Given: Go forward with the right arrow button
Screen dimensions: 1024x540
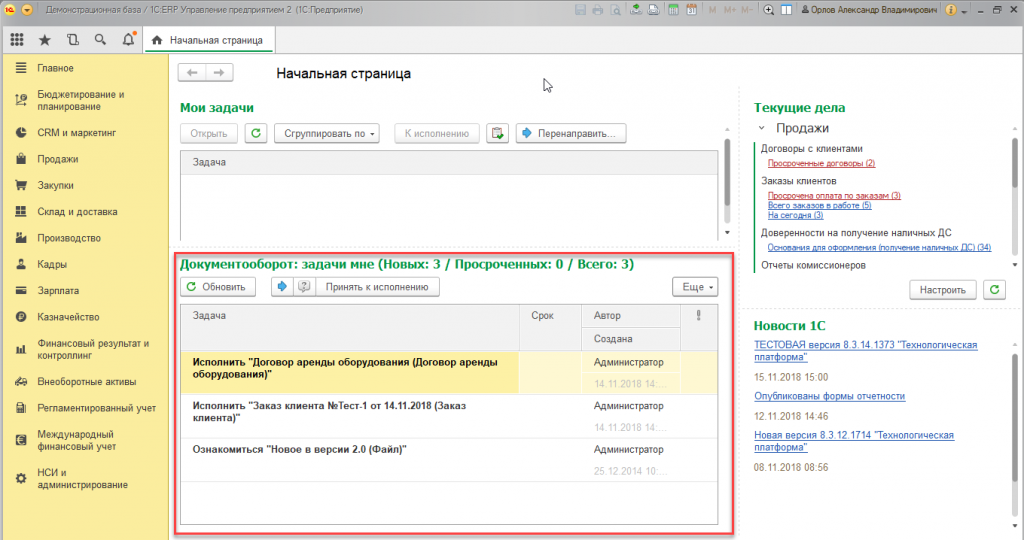Looking at the screenshot, I should [x=219, y=72].
